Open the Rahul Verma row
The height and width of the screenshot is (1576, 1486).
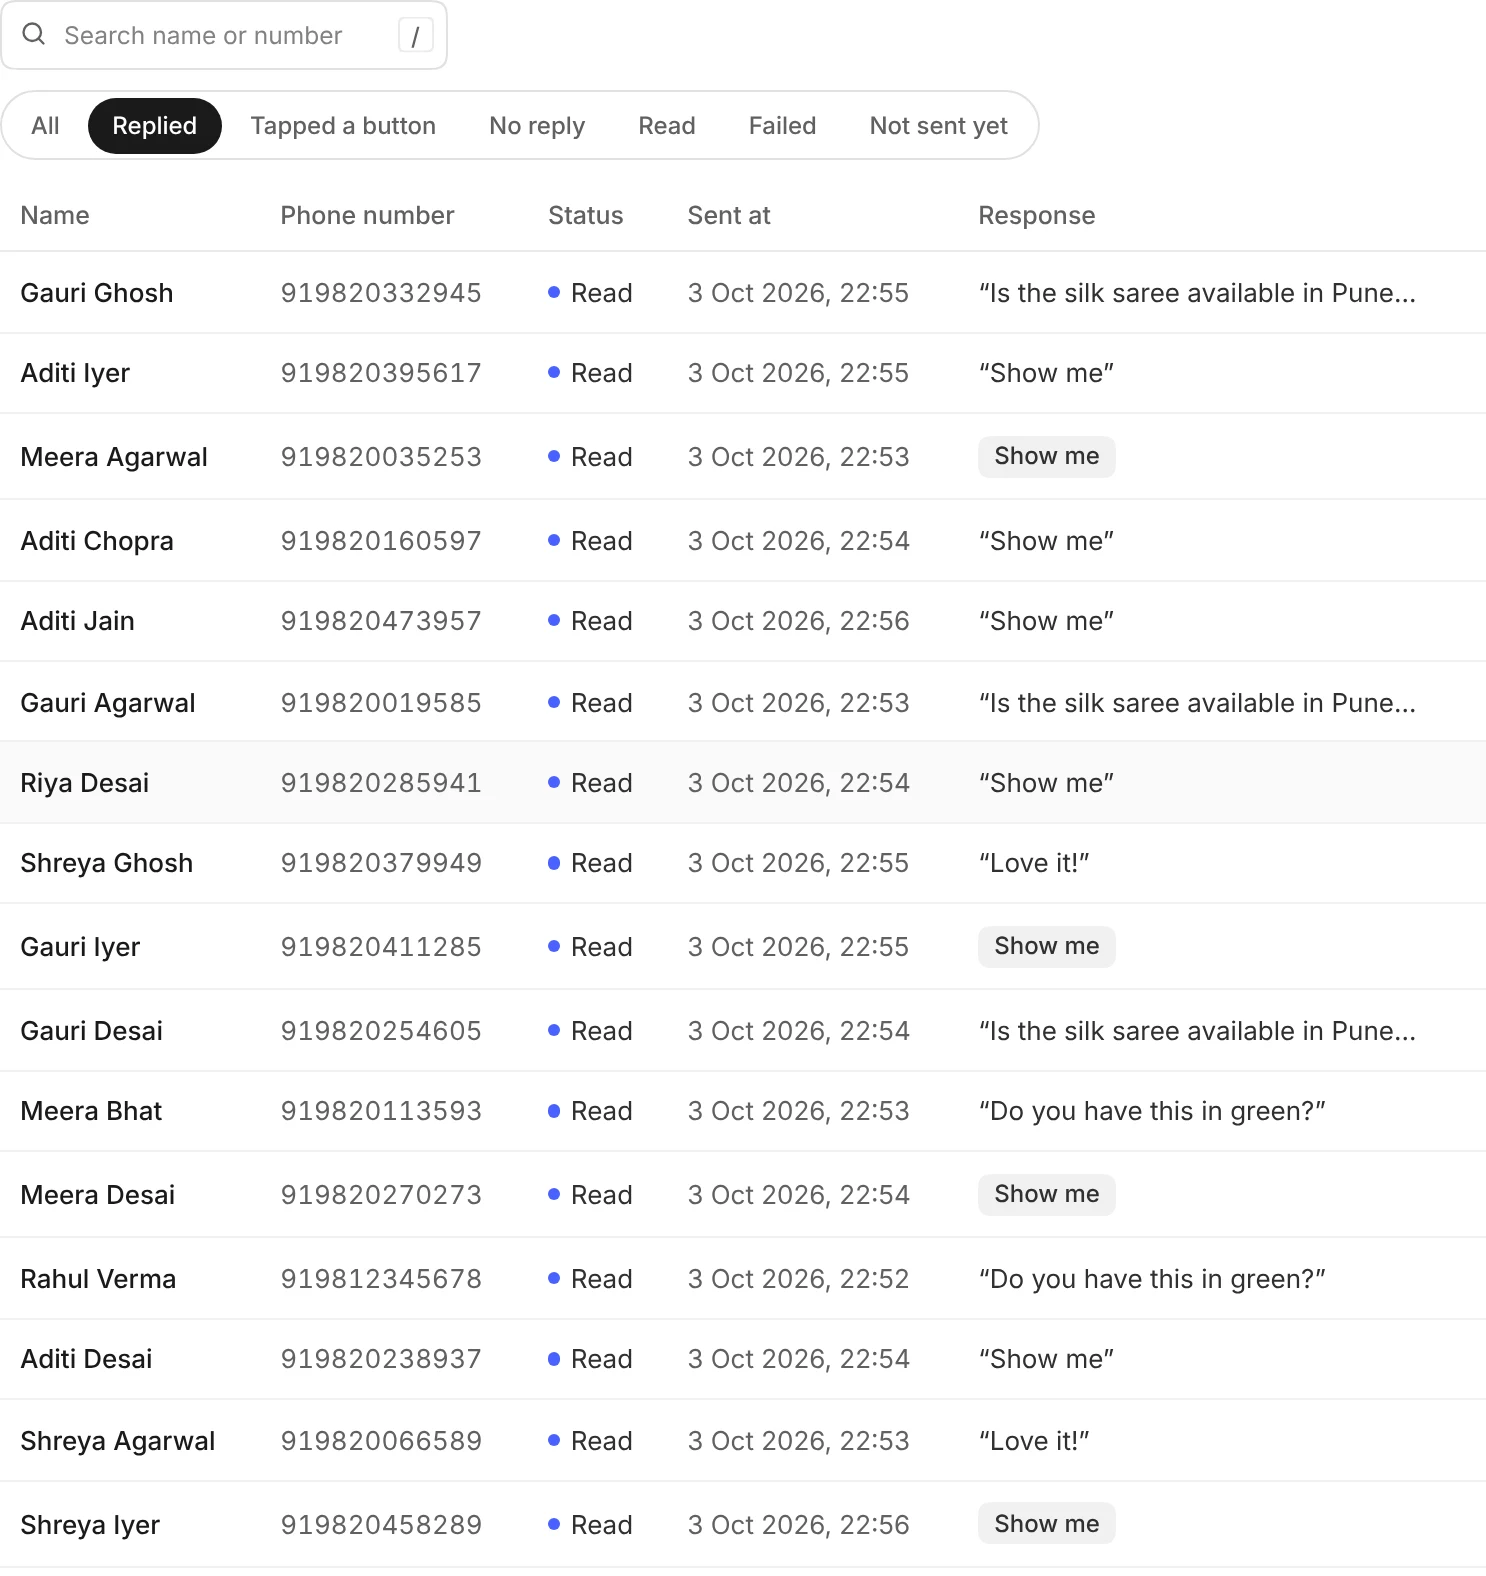click(743, 1279)
